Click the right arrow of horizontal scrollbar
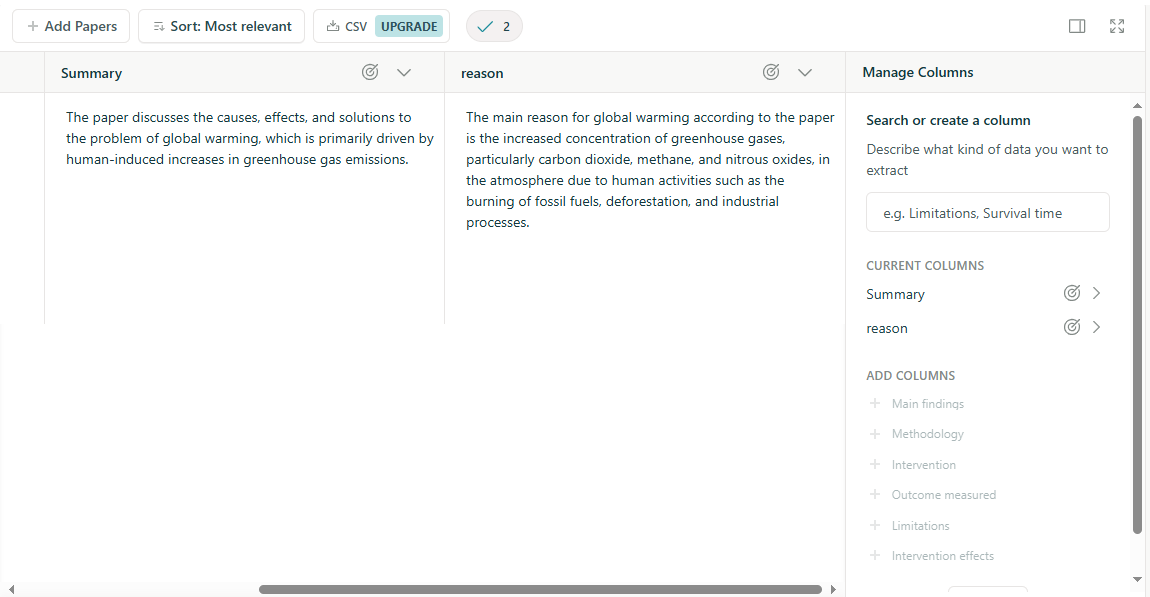This screenshot has height=597, width=1150. tap(833, 590)
